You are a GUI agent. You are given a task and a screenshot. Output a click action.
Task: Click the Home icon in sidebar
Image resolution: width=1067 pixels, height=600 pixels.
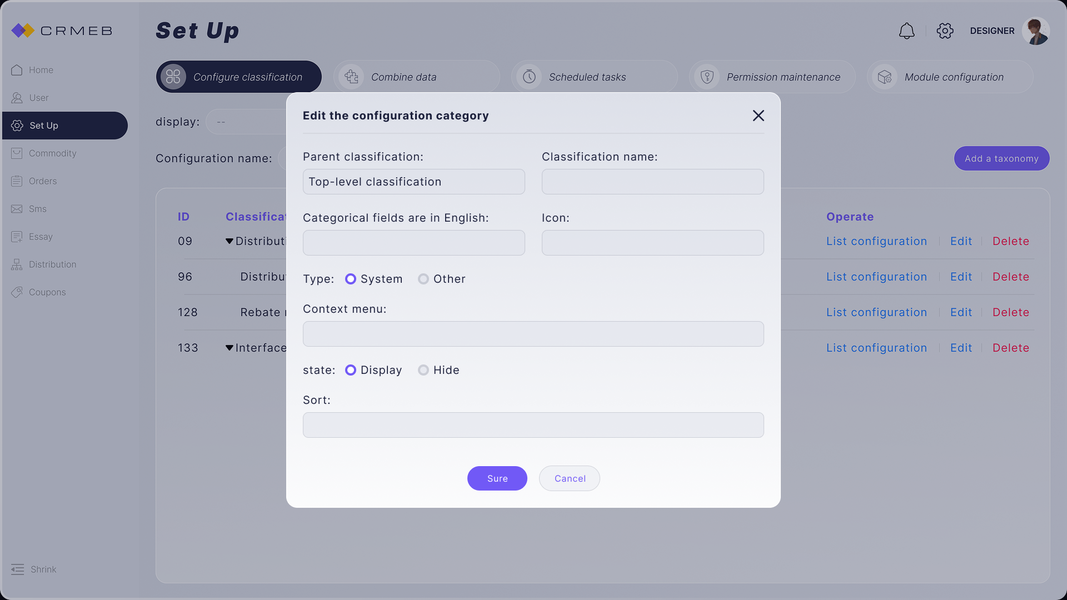click(x=17, y=70)
